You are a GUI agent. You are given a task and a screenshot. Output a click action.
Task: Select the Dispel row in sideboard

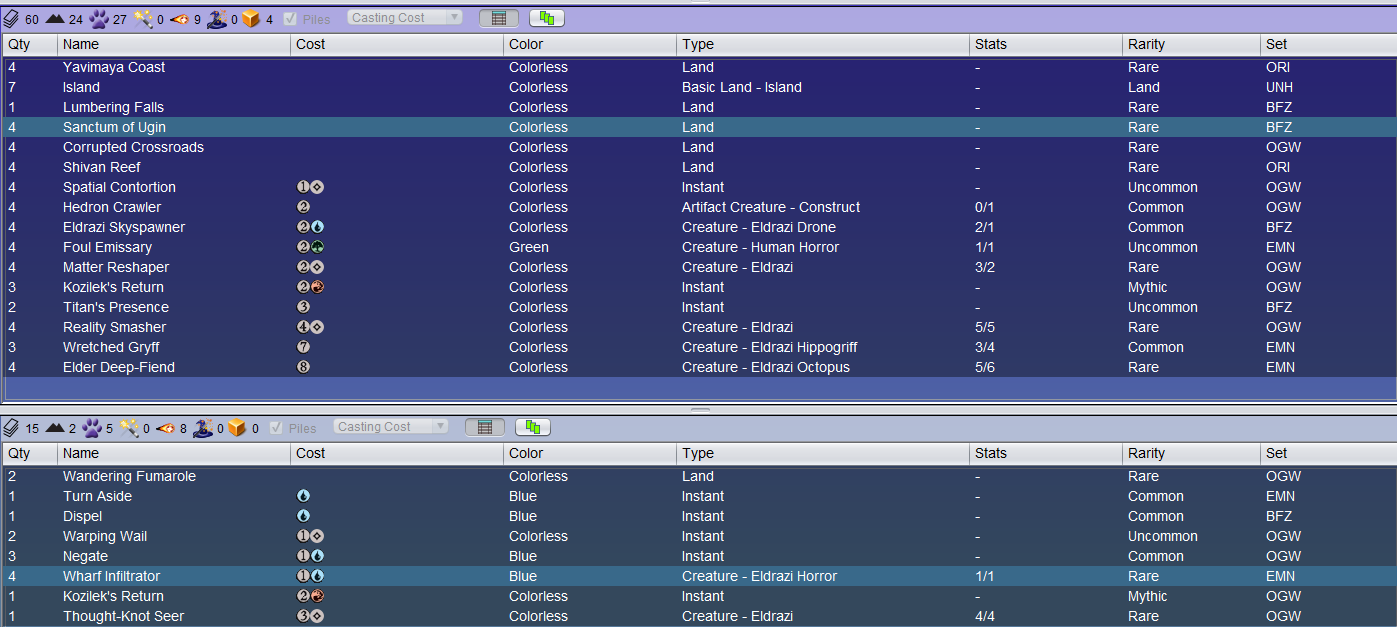click(x=698, y=516)
